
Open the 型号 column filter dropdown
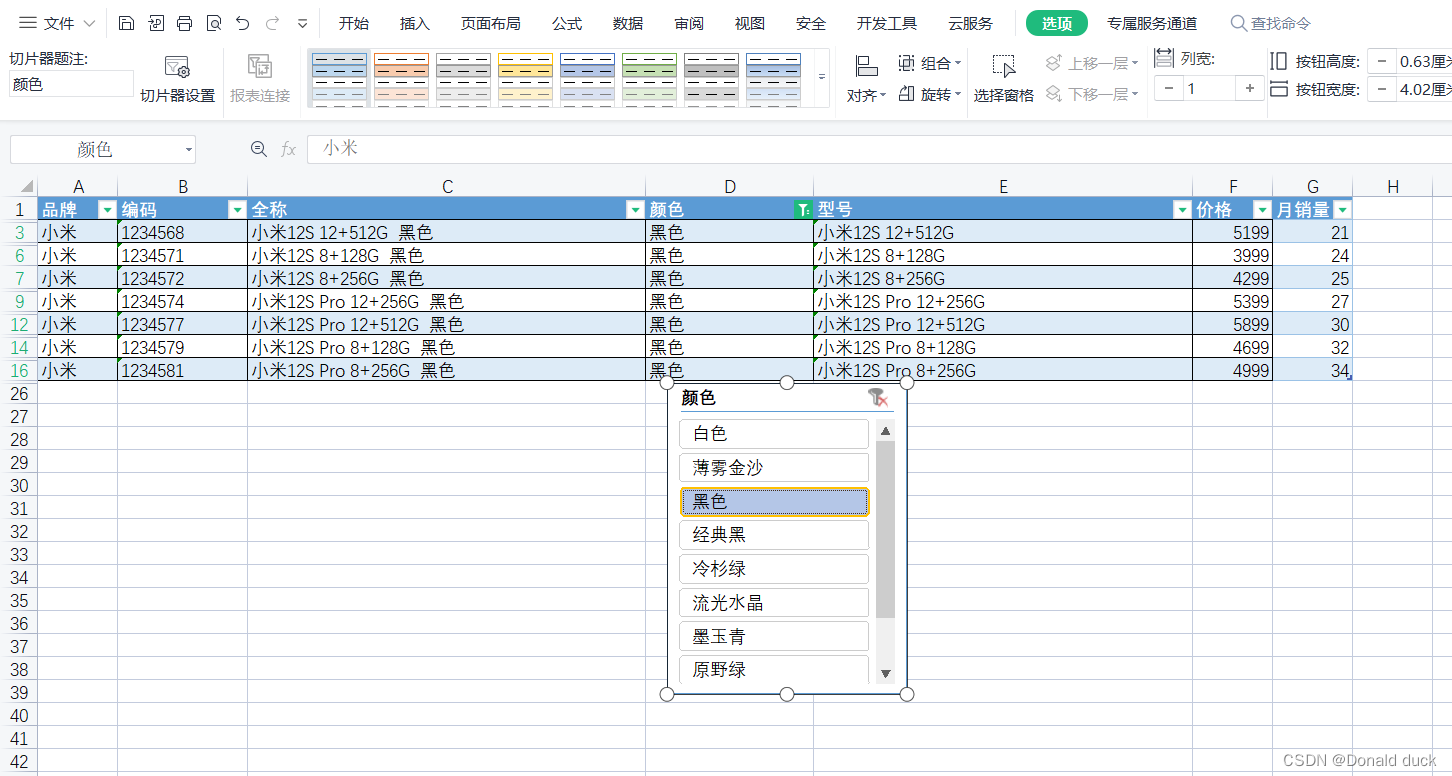coord(1182,210)
